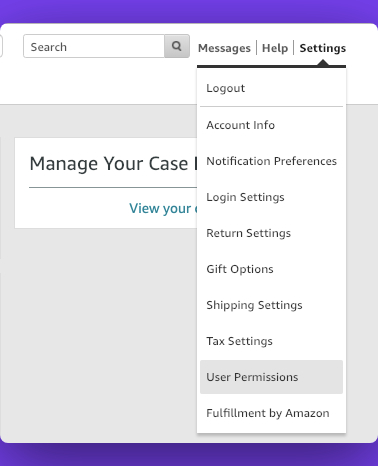Choose Notification Preferences menu entry
The image size is (378, 466).
[x=271, y=161]
